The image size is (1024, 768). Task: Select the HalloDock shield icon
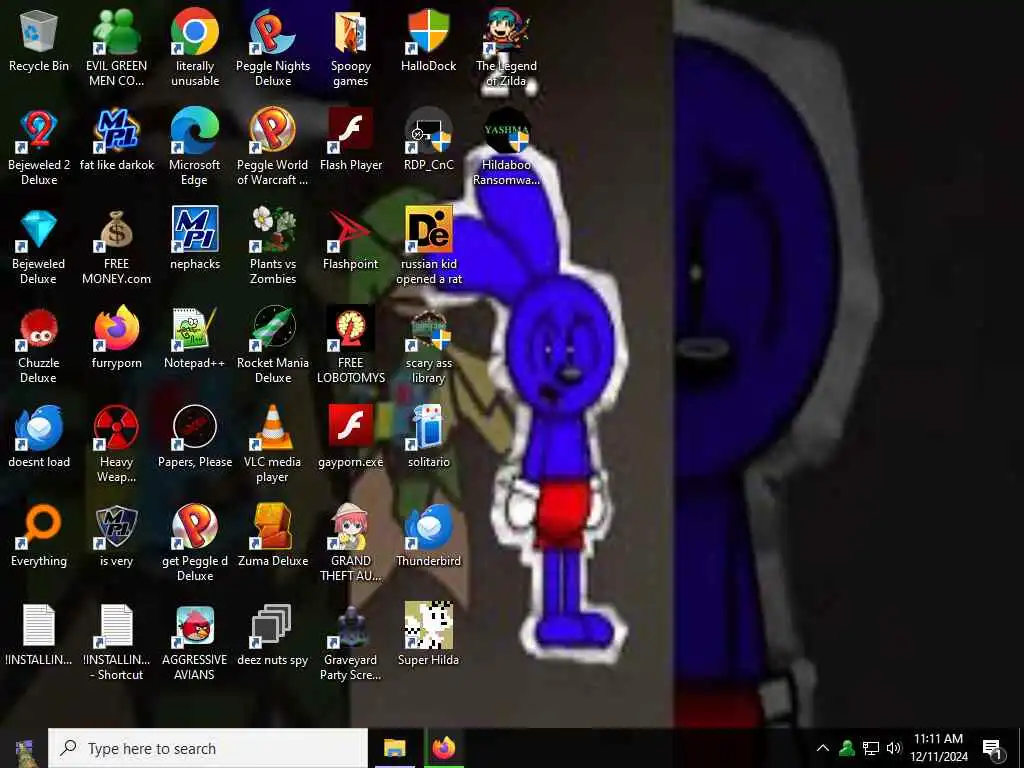tap(428, 31)
